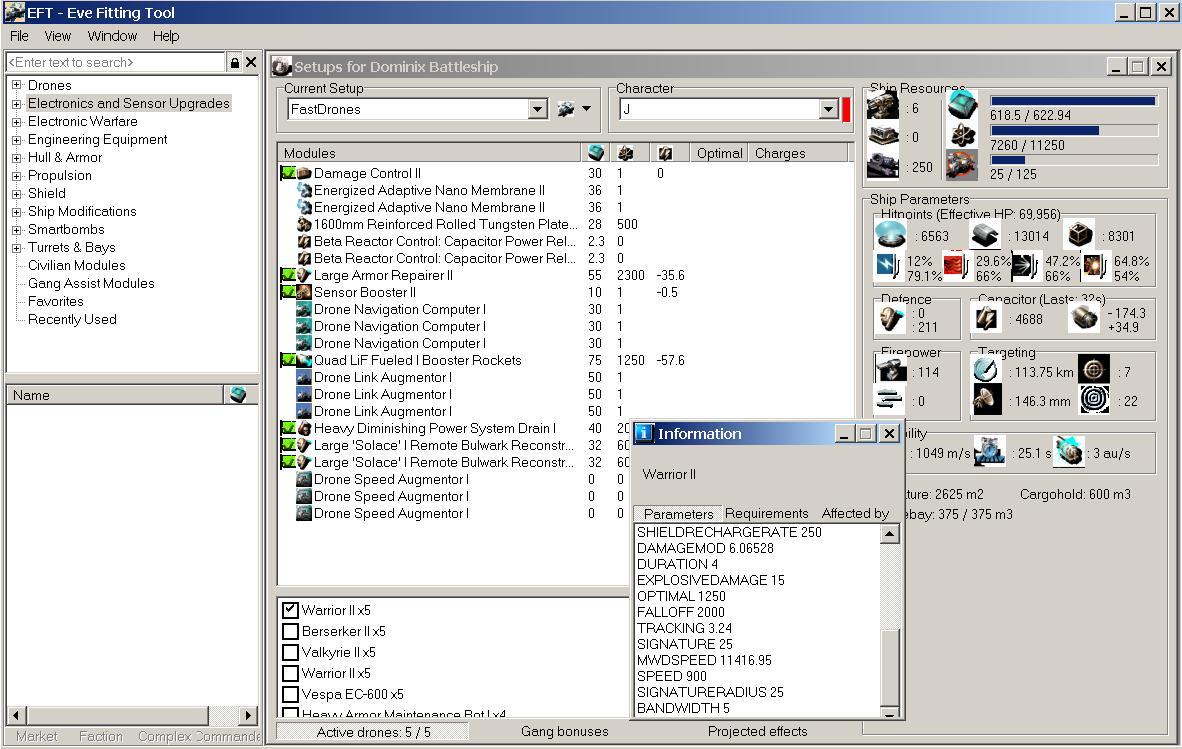Uncheck the checked Warrior II x5 drone group
The width and height of the screenshot is (1182, 749).
[x=290, y=610]
